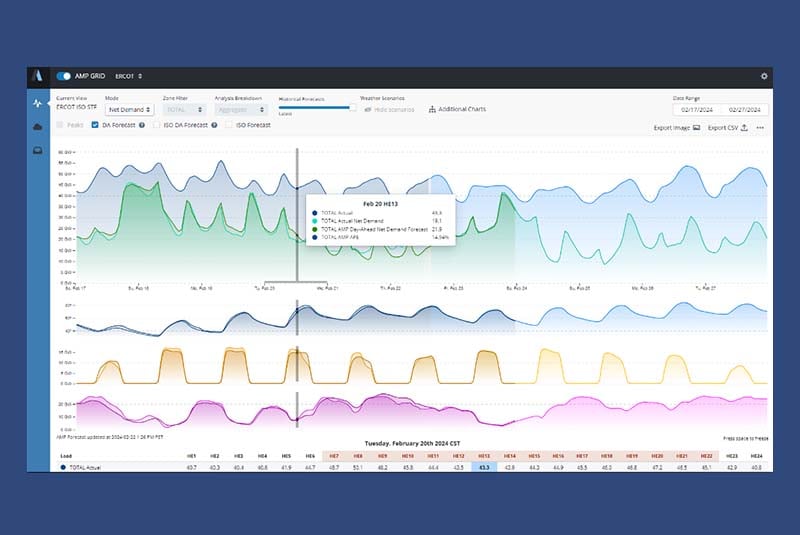800x535 pixels.
Task: Open the weather cloud sidebar view
Action: pyautogui.click(x=38, y=127)
